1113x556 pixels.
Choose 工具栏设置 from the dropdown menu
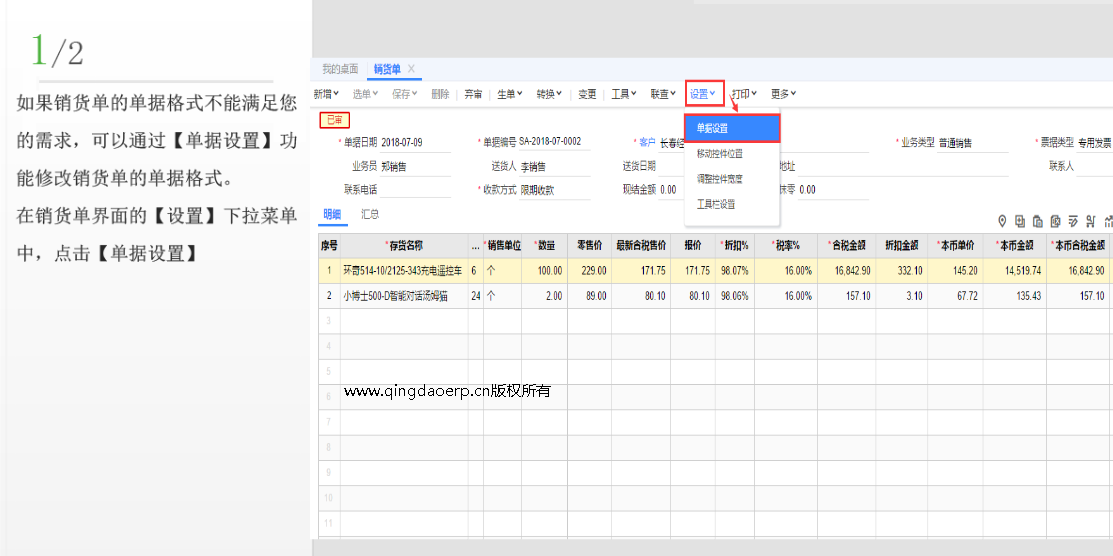click(716, 204)
